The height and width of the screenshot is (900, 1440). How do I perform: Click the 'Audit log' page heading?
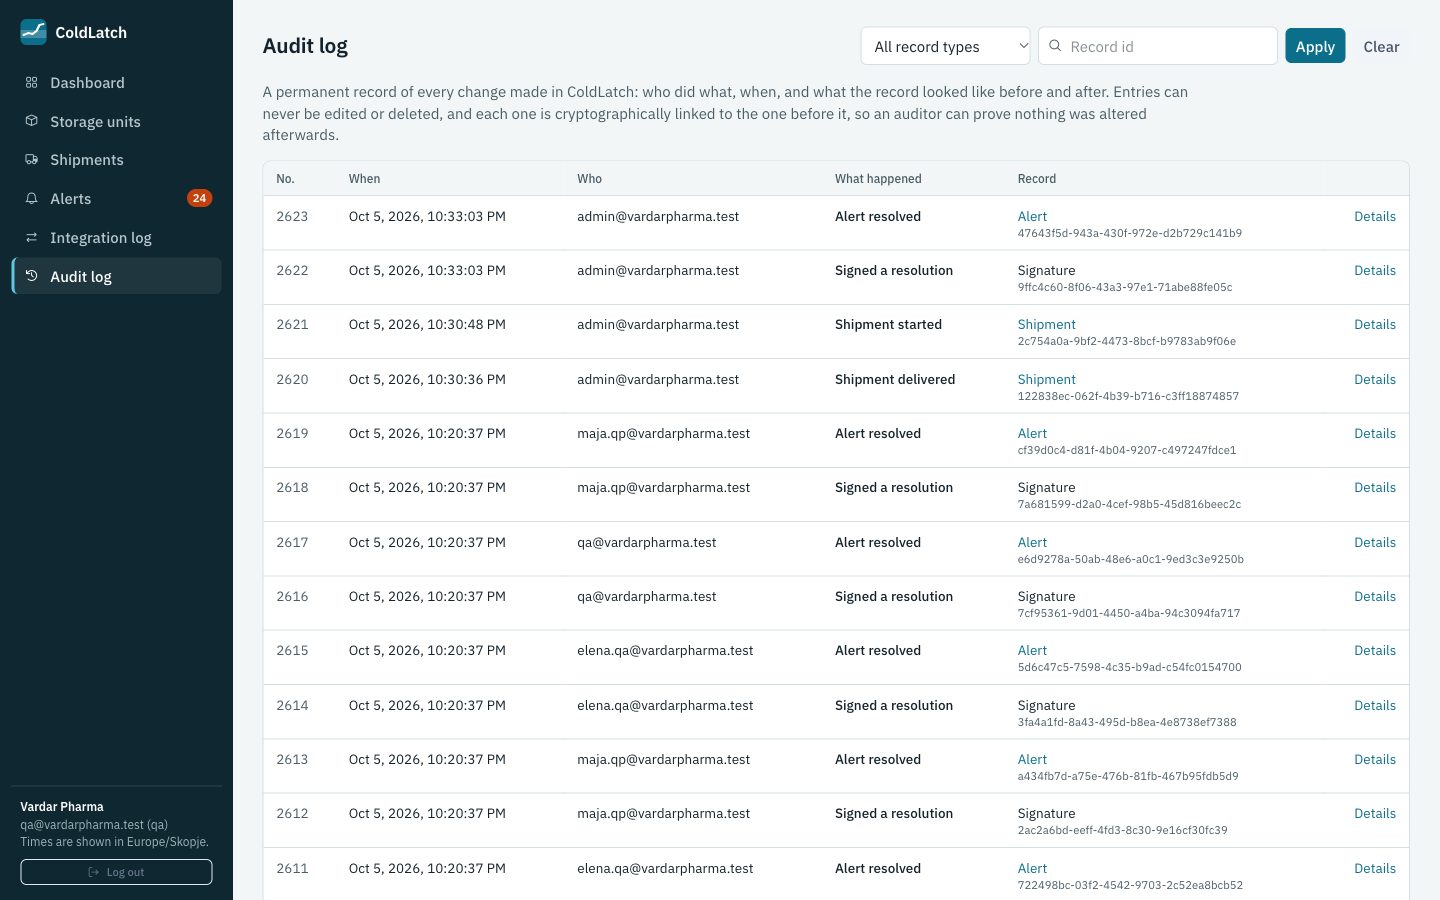(x=305, y=46)
